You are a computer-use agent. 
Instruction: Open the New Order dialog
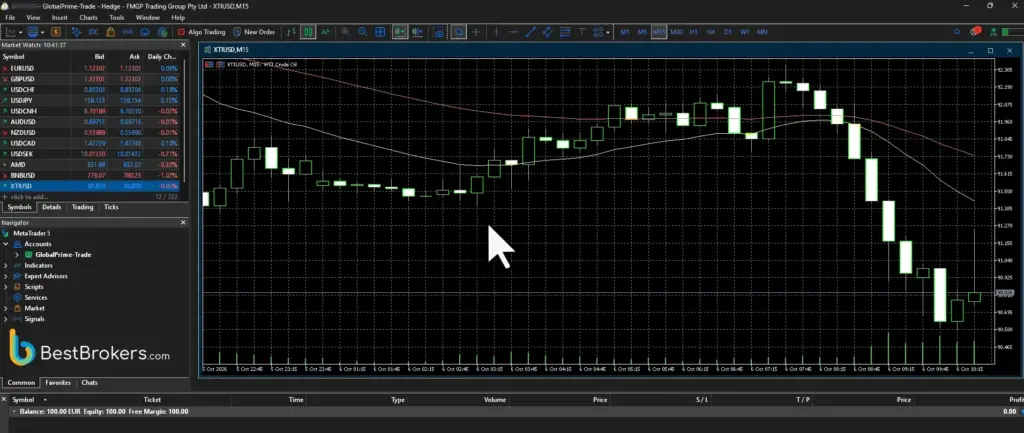(x=254, y=32)
